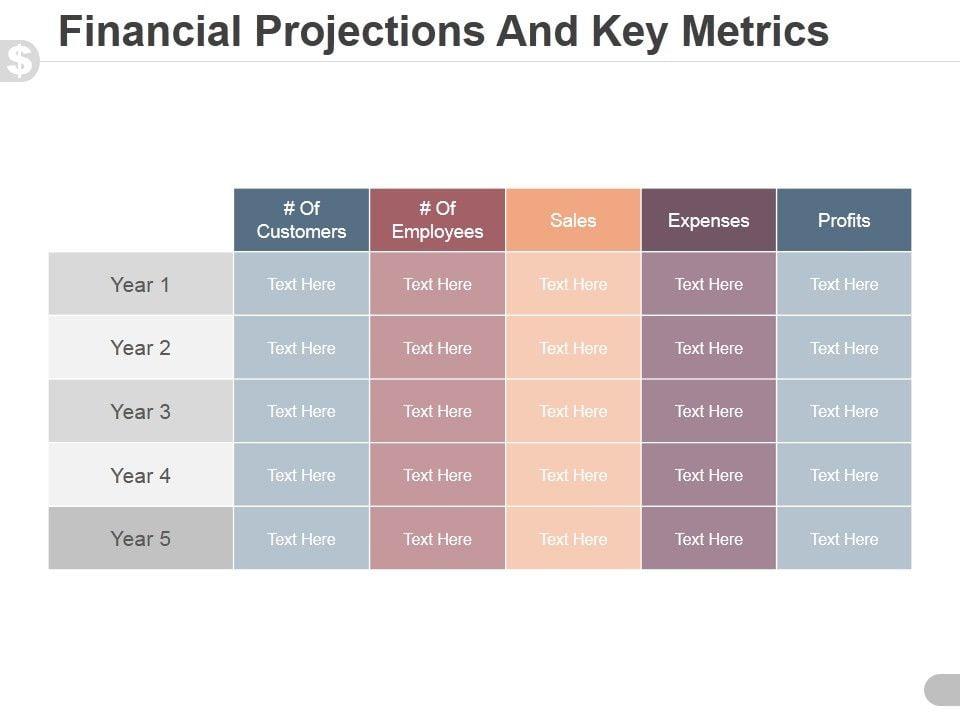
Task: Click the gray rounded shape in bottom corner
Action: click(942, 689)
